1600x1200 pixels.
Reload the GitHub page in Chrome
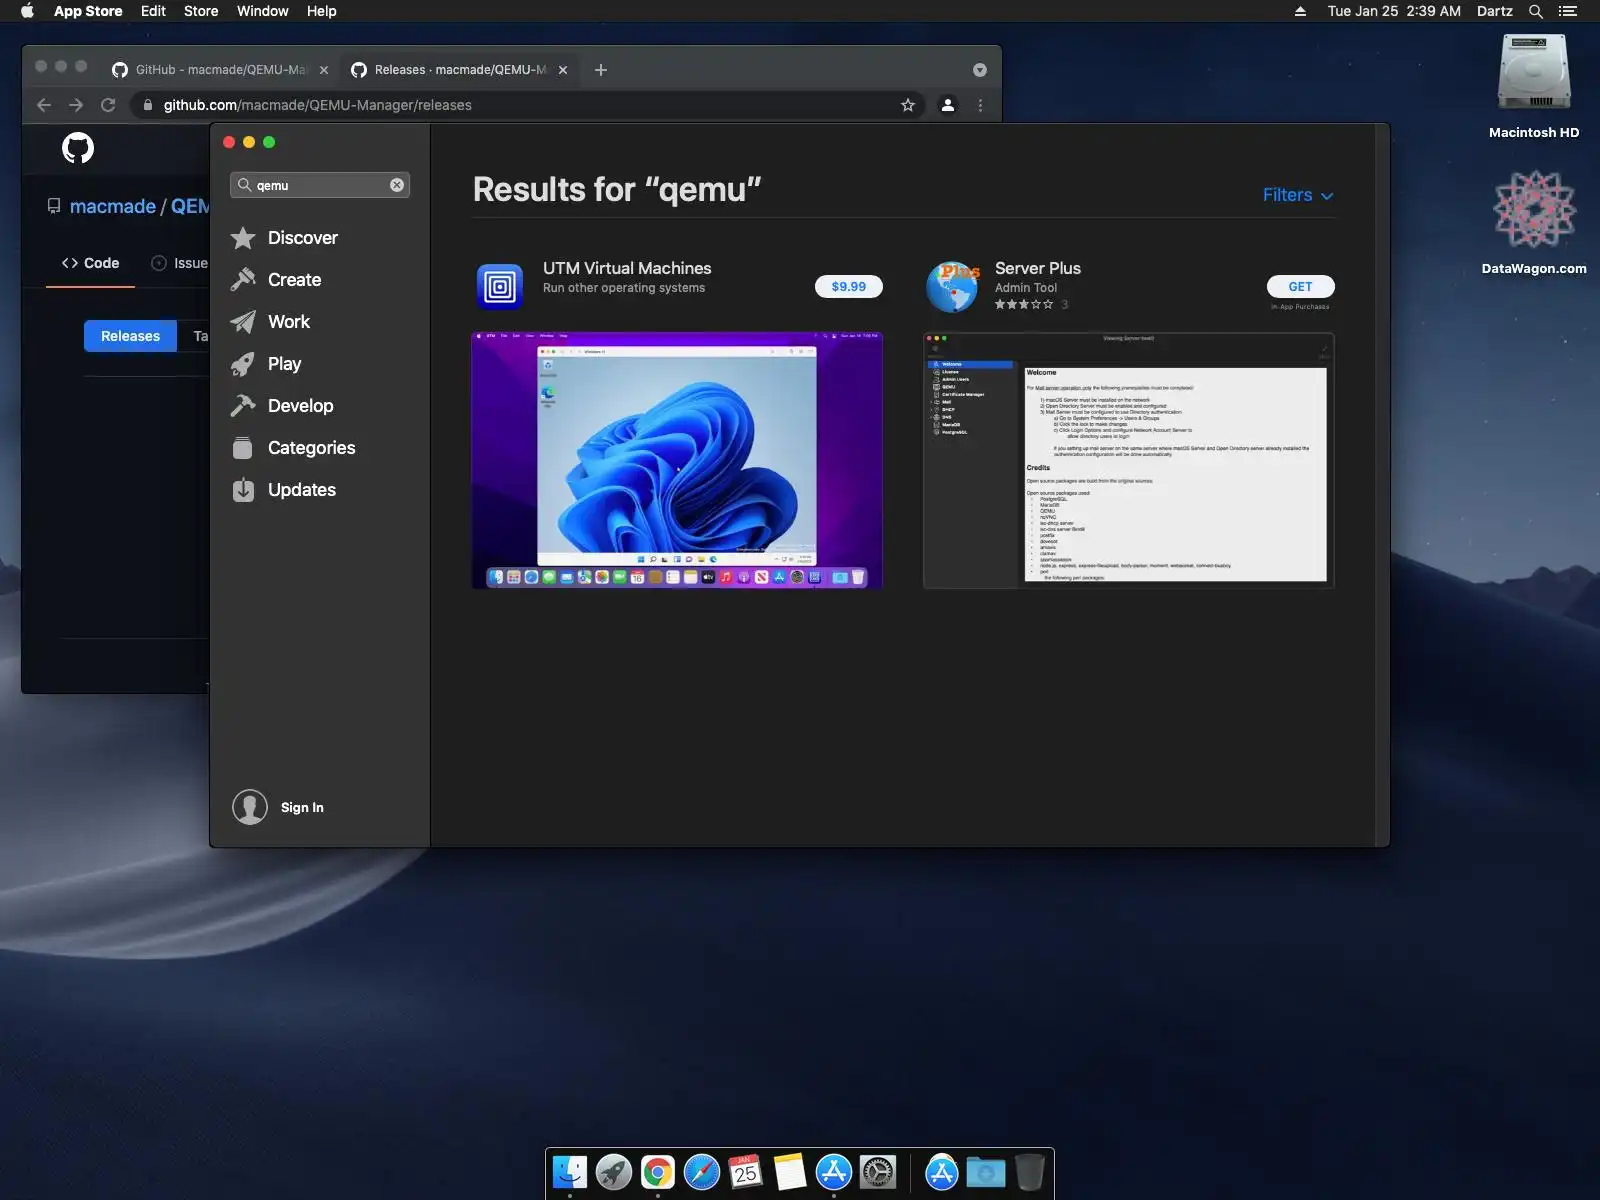pos(108,105)
